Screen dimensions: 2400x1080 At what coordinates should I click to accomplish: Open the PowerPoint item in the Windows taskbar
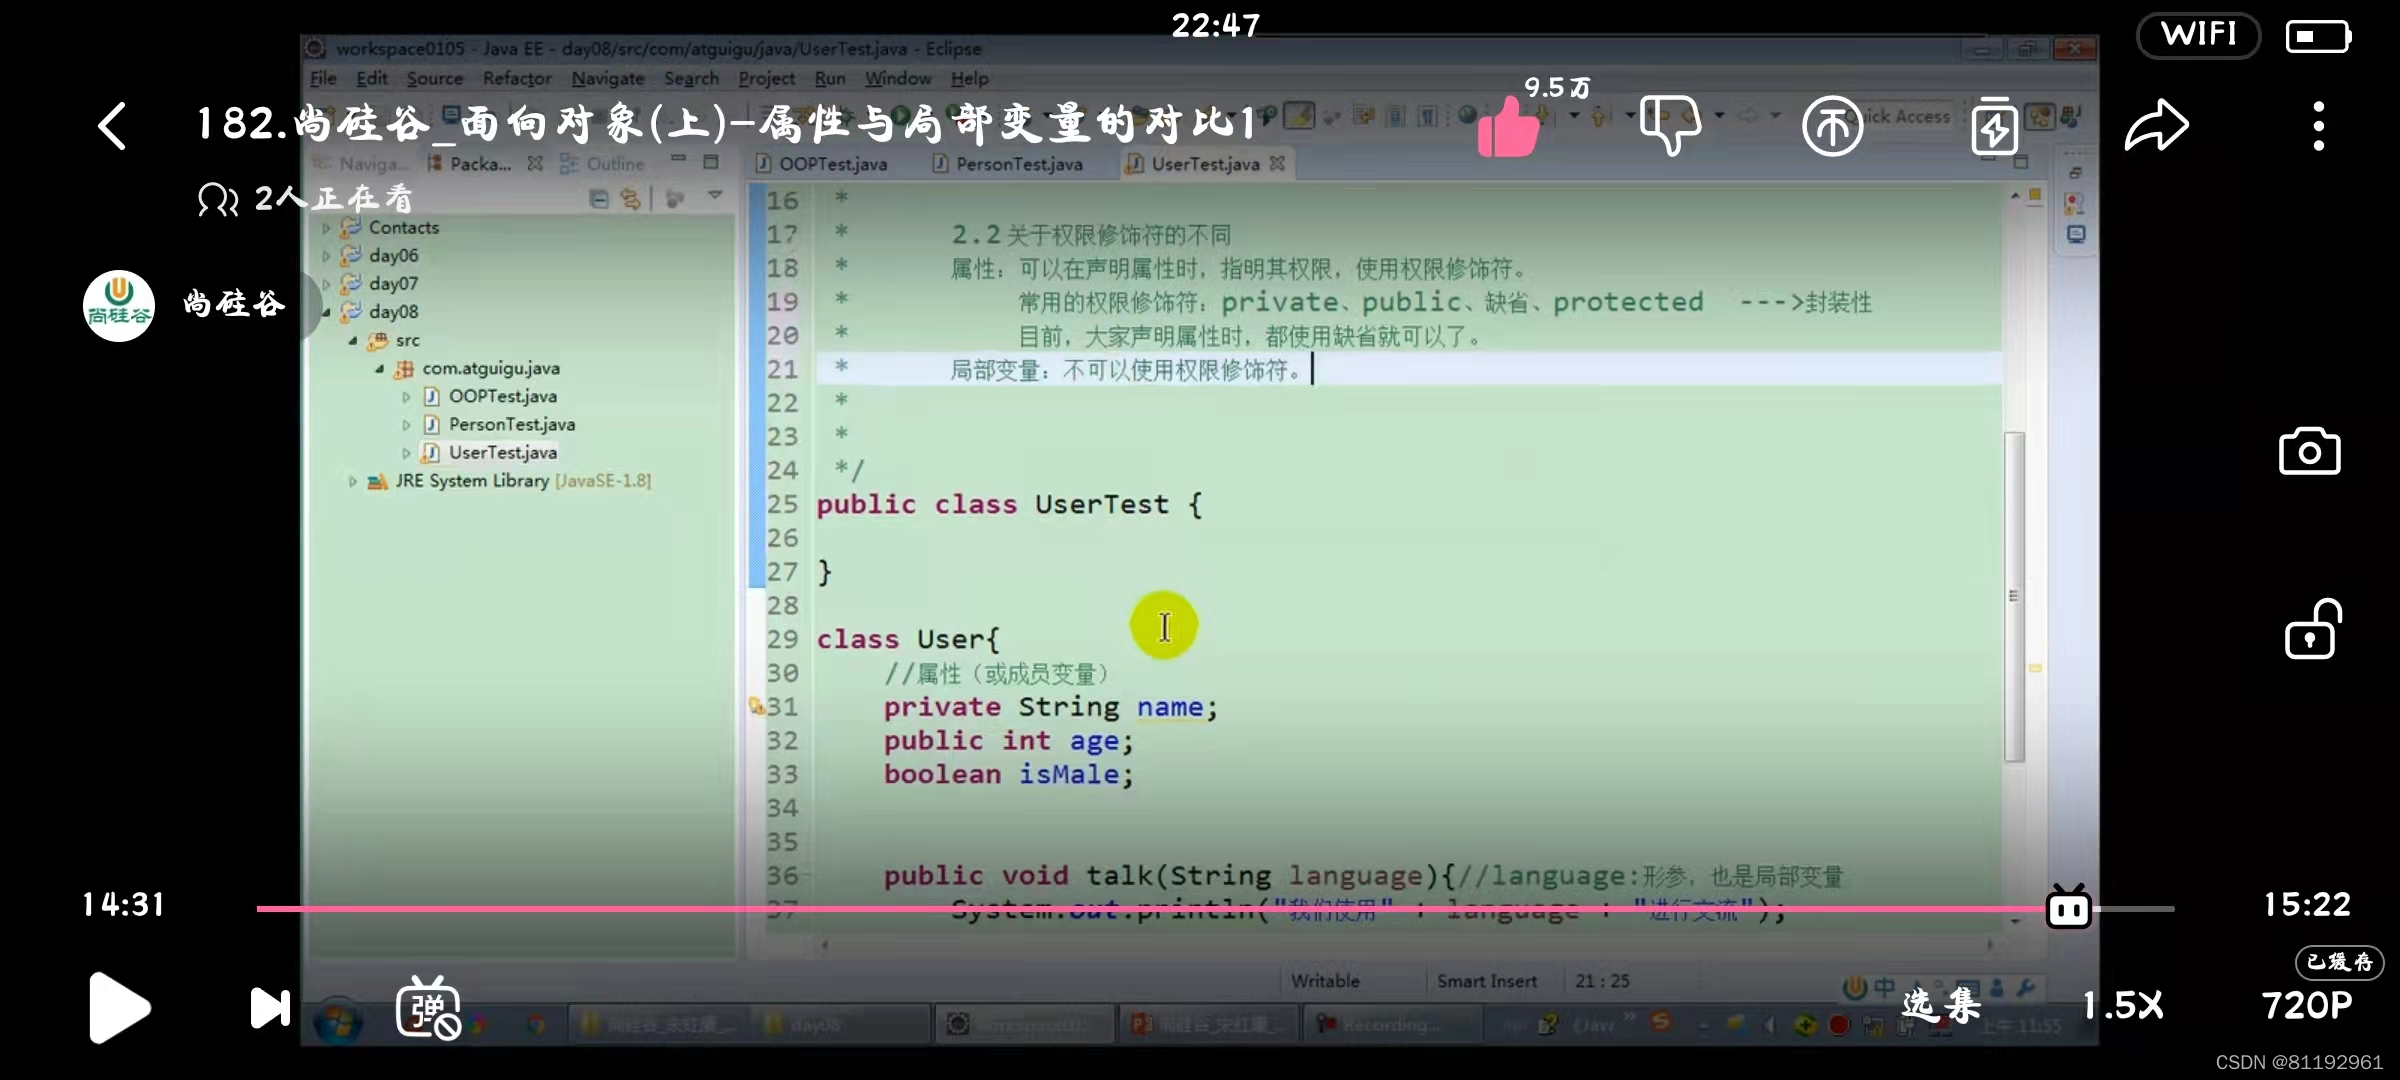(x=1208, y=1024)
